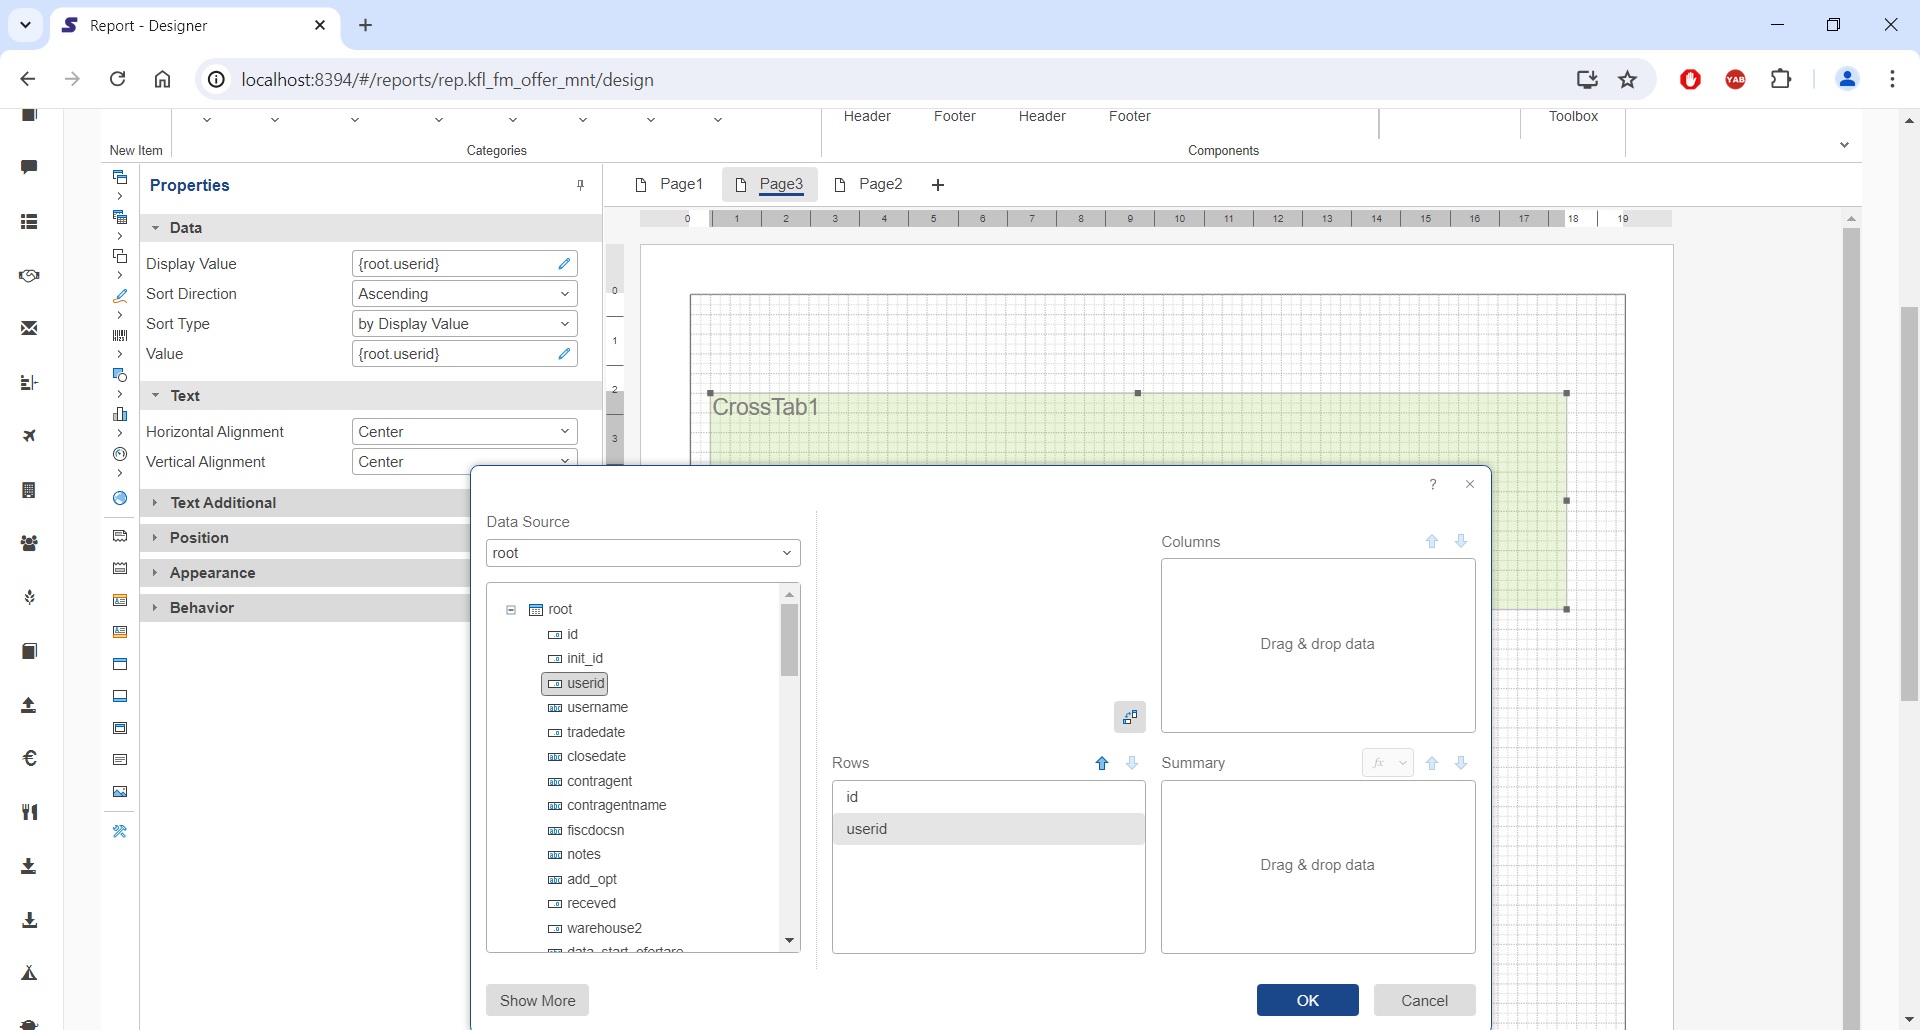Open the help question mark in the dialog
The image size is (1926, 1030).
click(1433, 484)
